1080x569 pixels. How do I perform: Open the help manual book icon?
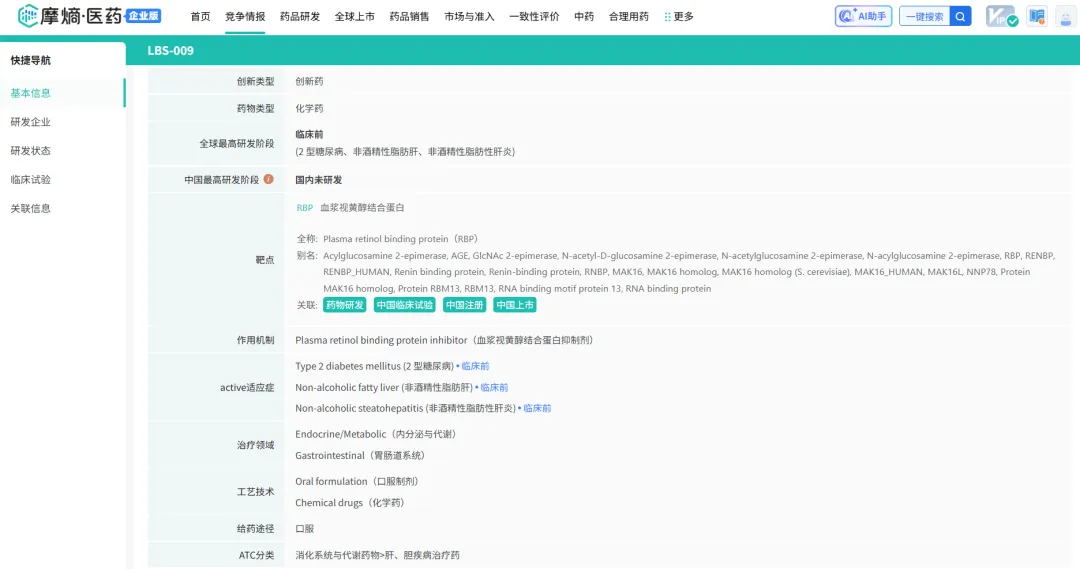(x=1037, y=17)
